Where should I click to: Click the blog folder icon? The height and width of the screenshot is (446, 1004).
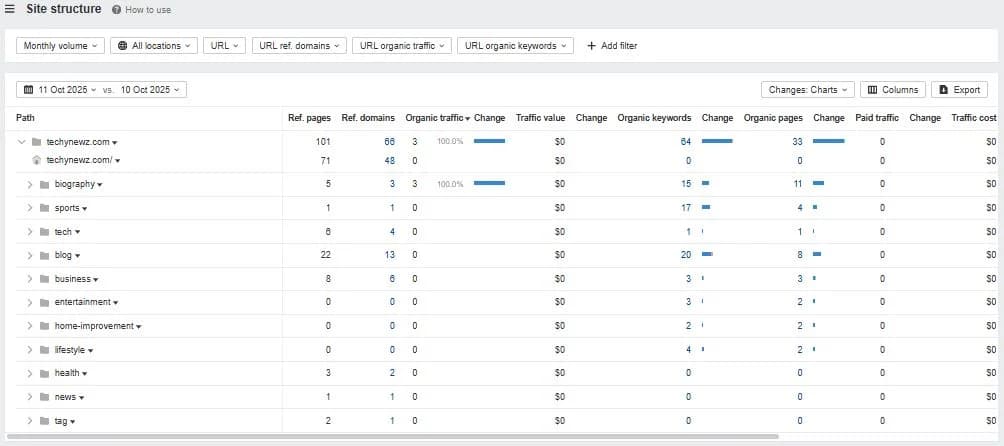click(x=44, y=255)
